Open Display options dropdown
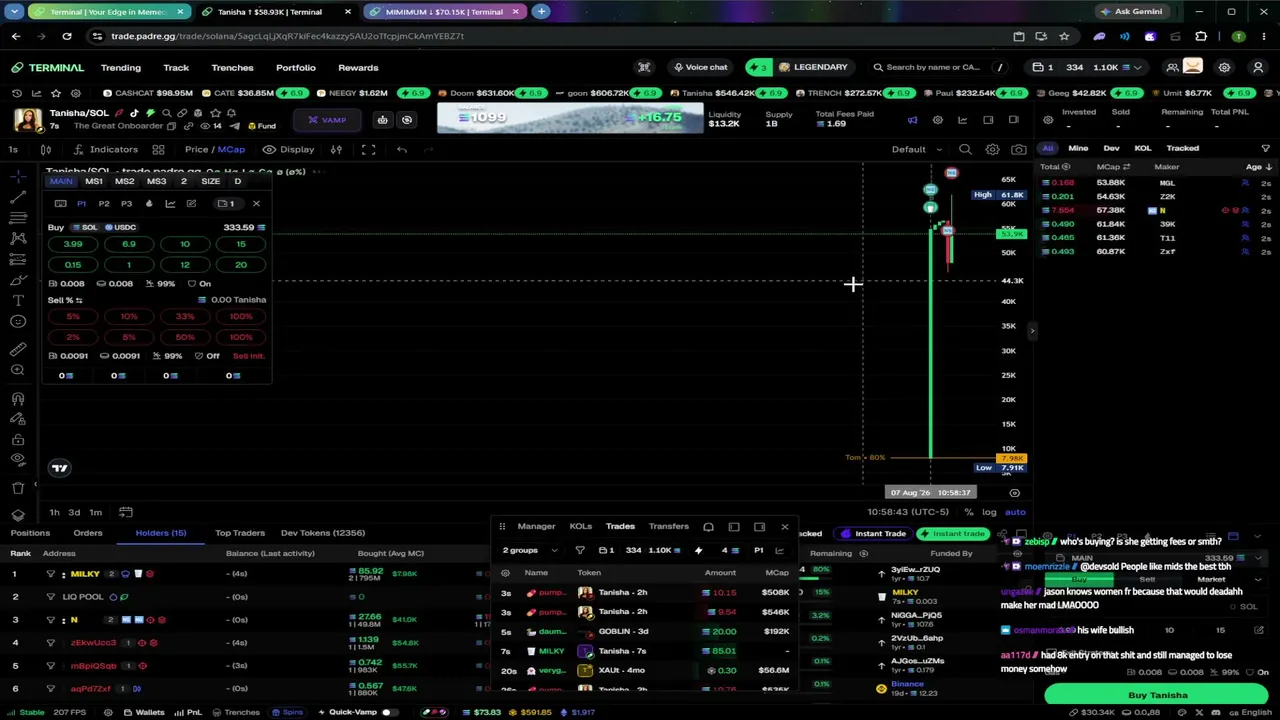1280x720 pixels. (x=289, y=149)
